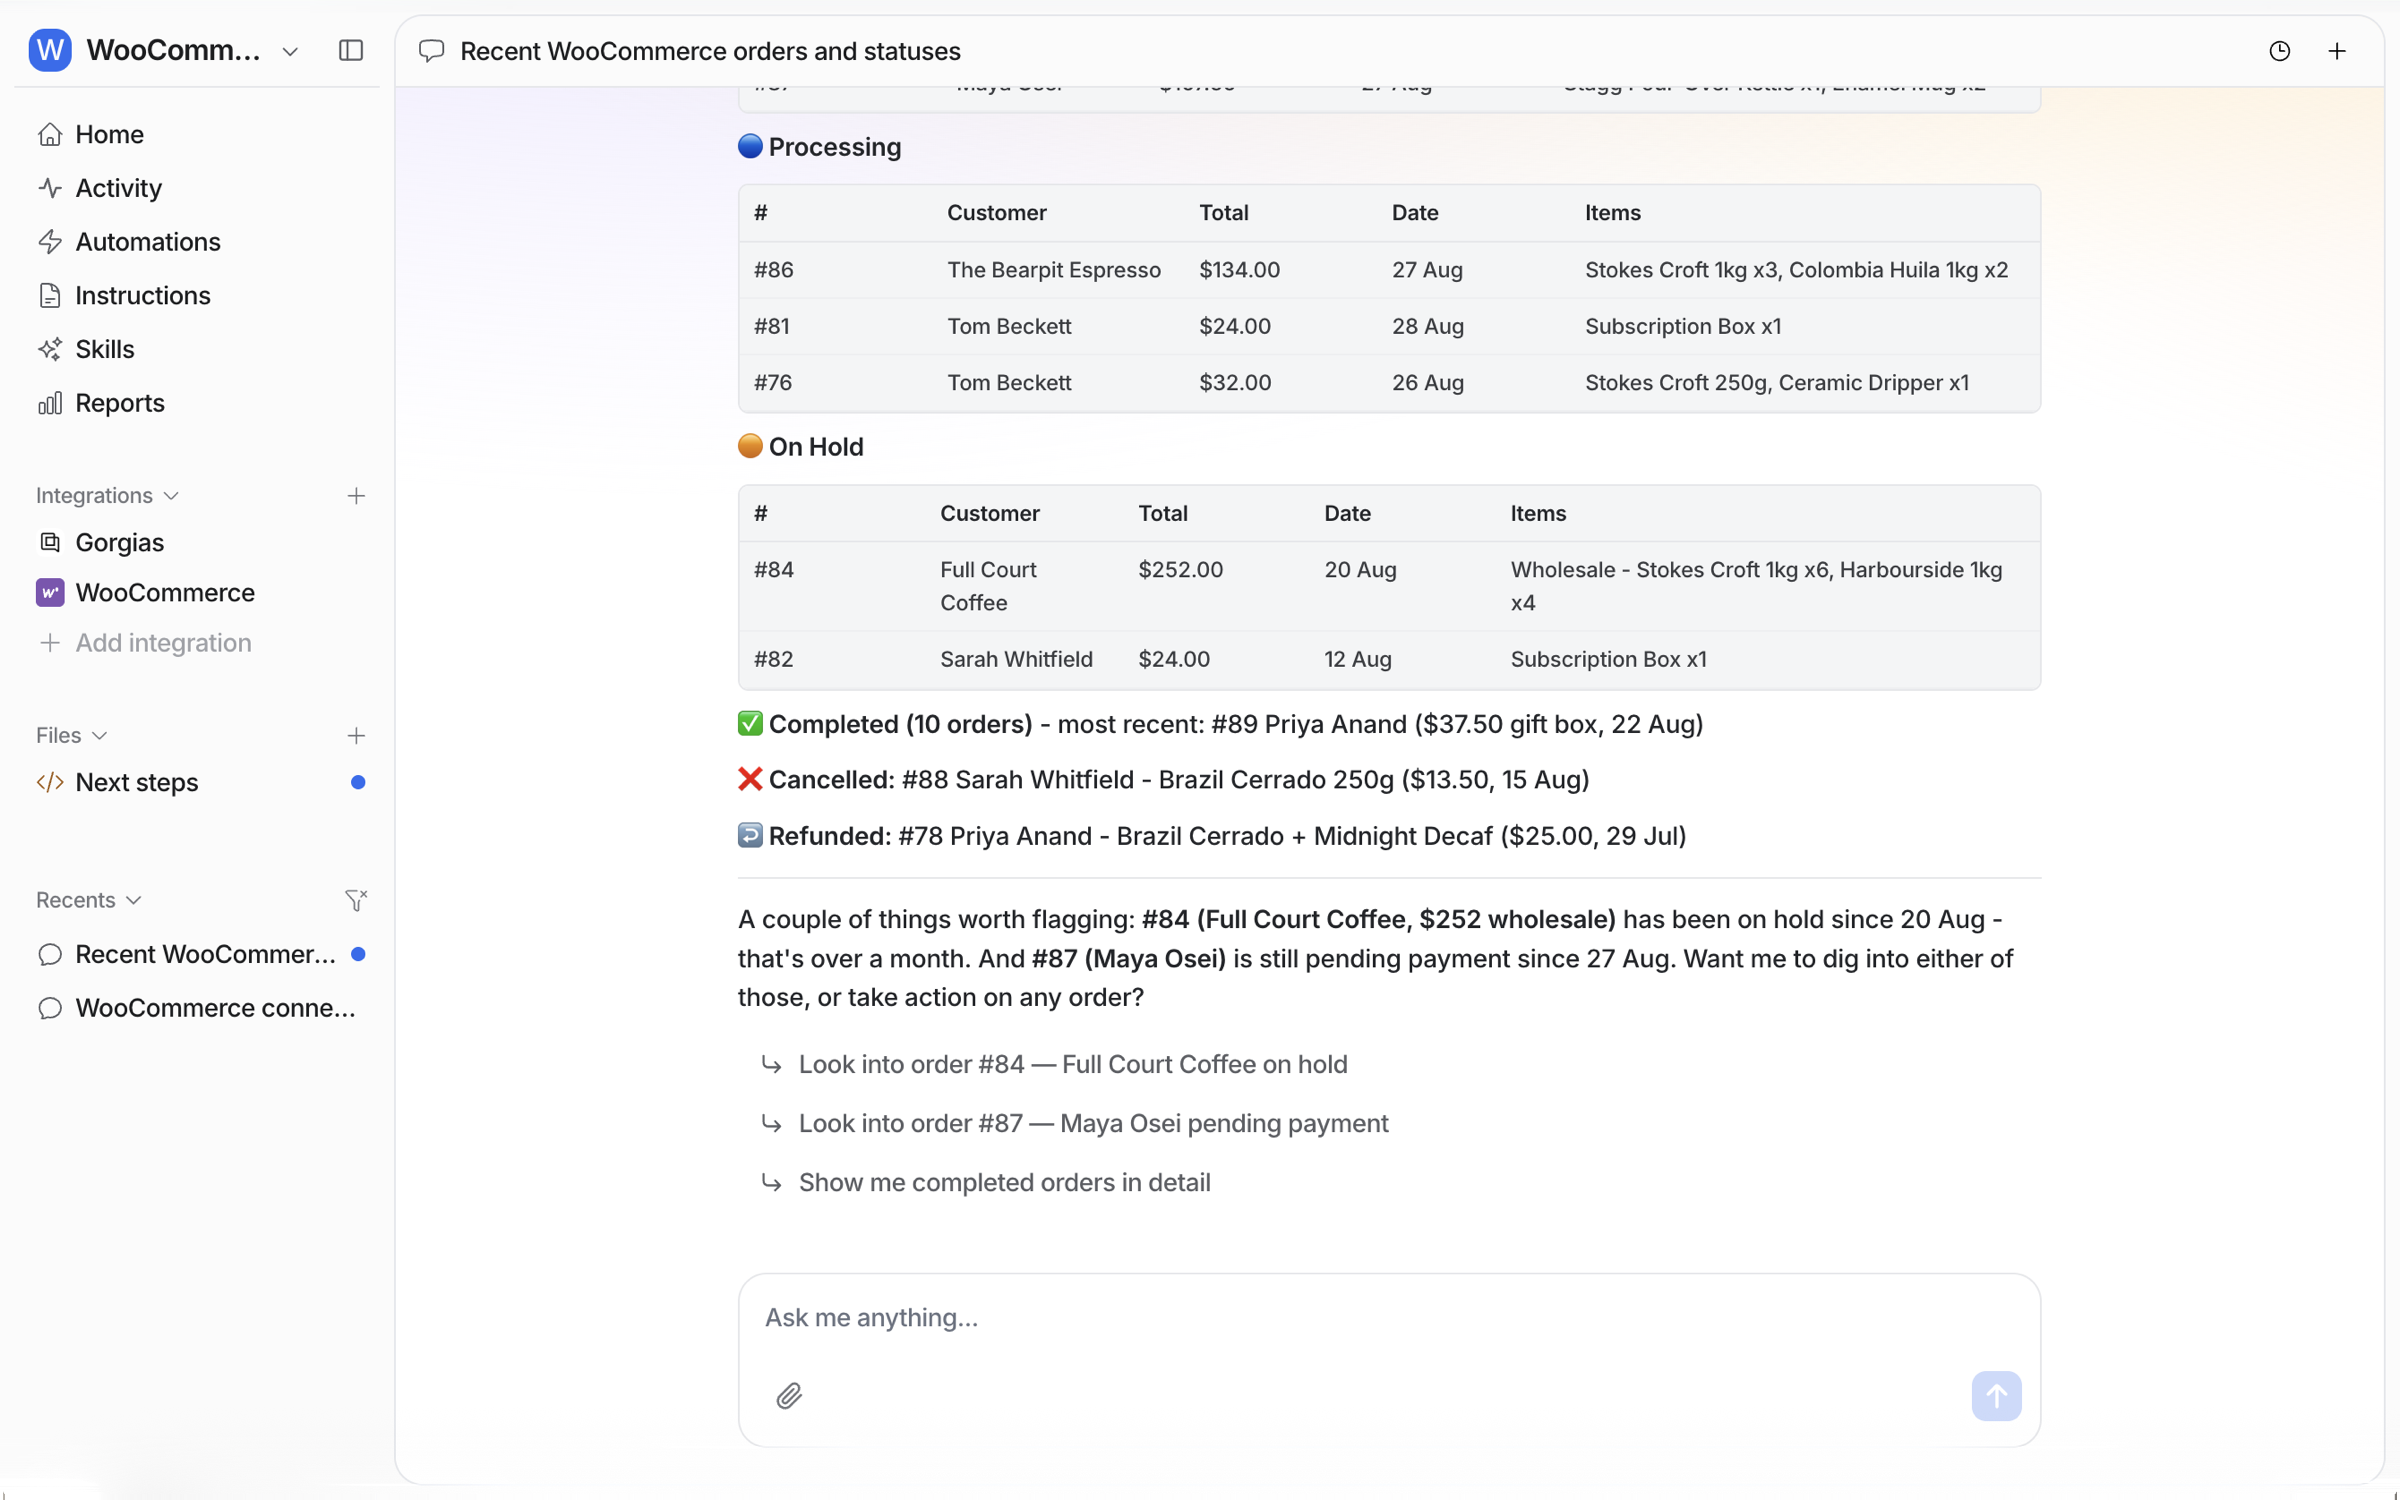Click the chat bubble icon in title bar

pos(431,51)
